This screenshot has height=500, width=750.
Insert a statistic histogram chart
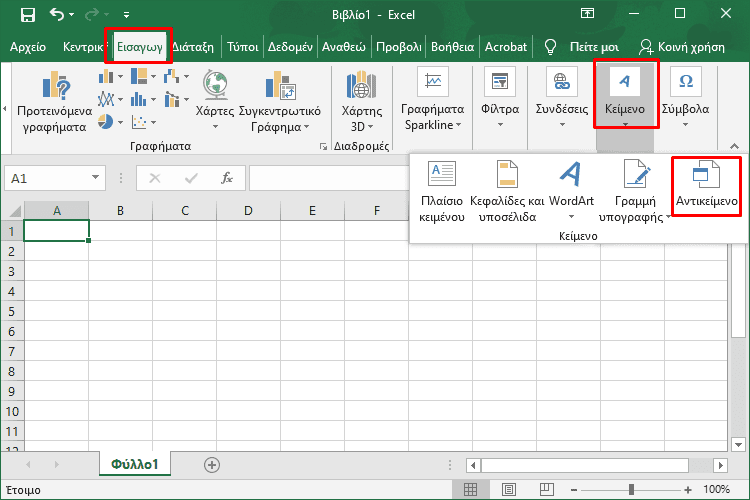[x=143, y=99]
